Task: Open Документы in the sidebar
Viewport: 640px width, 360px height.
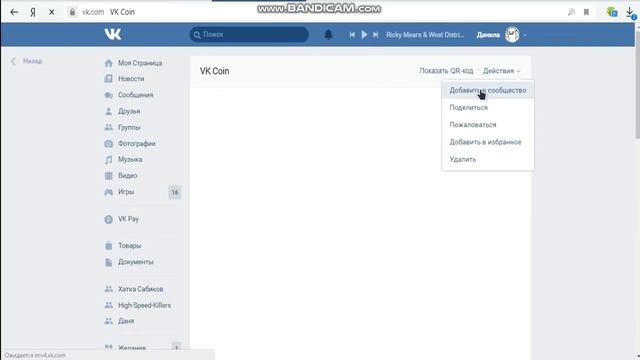Action: coord(136,262)
